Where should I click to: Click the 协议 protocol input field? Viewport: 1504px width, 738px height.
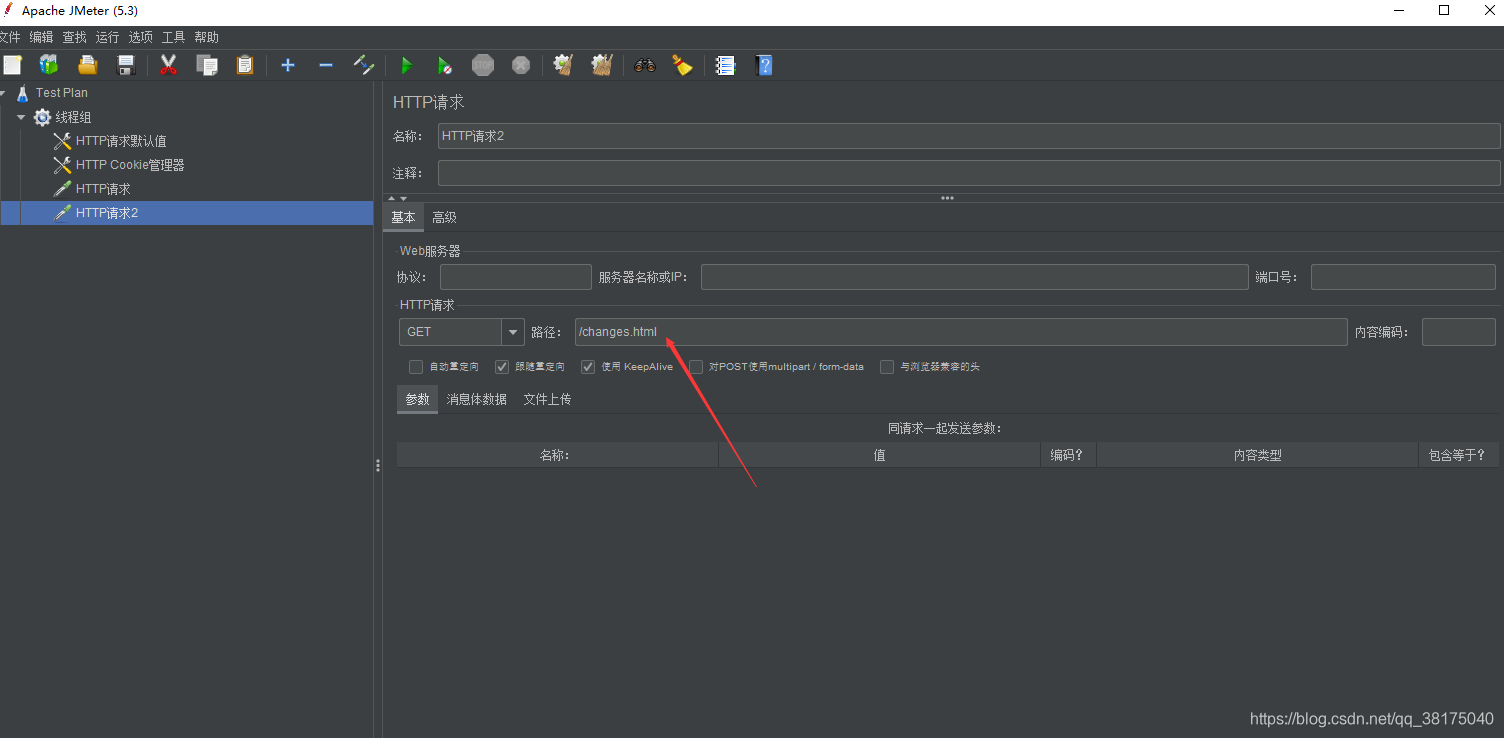tap(516, 277)
